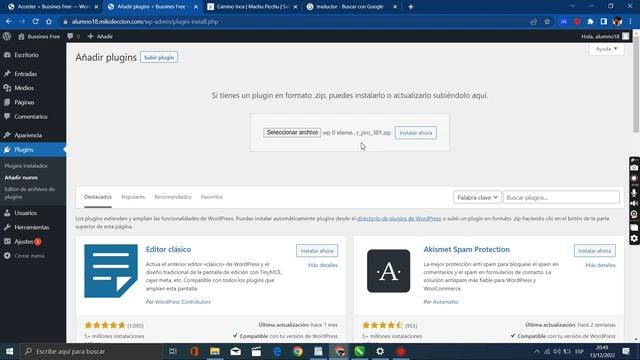Viewport: 640px width, 360px height.
Task: Switch to Populares tab
Action: click(x=133, y=197)
